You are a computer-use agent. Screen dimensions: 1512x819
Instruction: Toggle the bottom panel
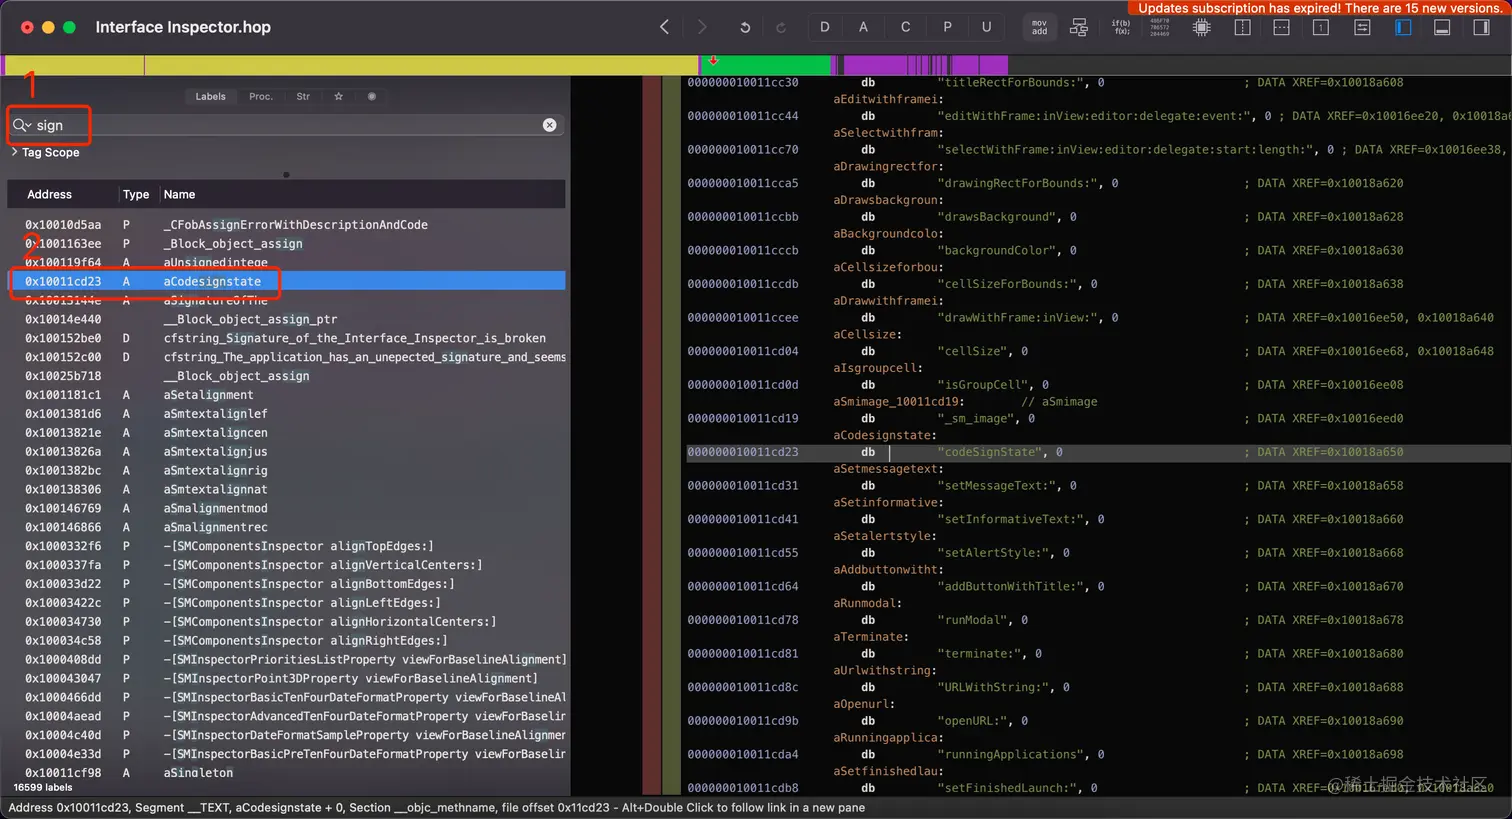pyautogui.click(x=1442, y=27)
